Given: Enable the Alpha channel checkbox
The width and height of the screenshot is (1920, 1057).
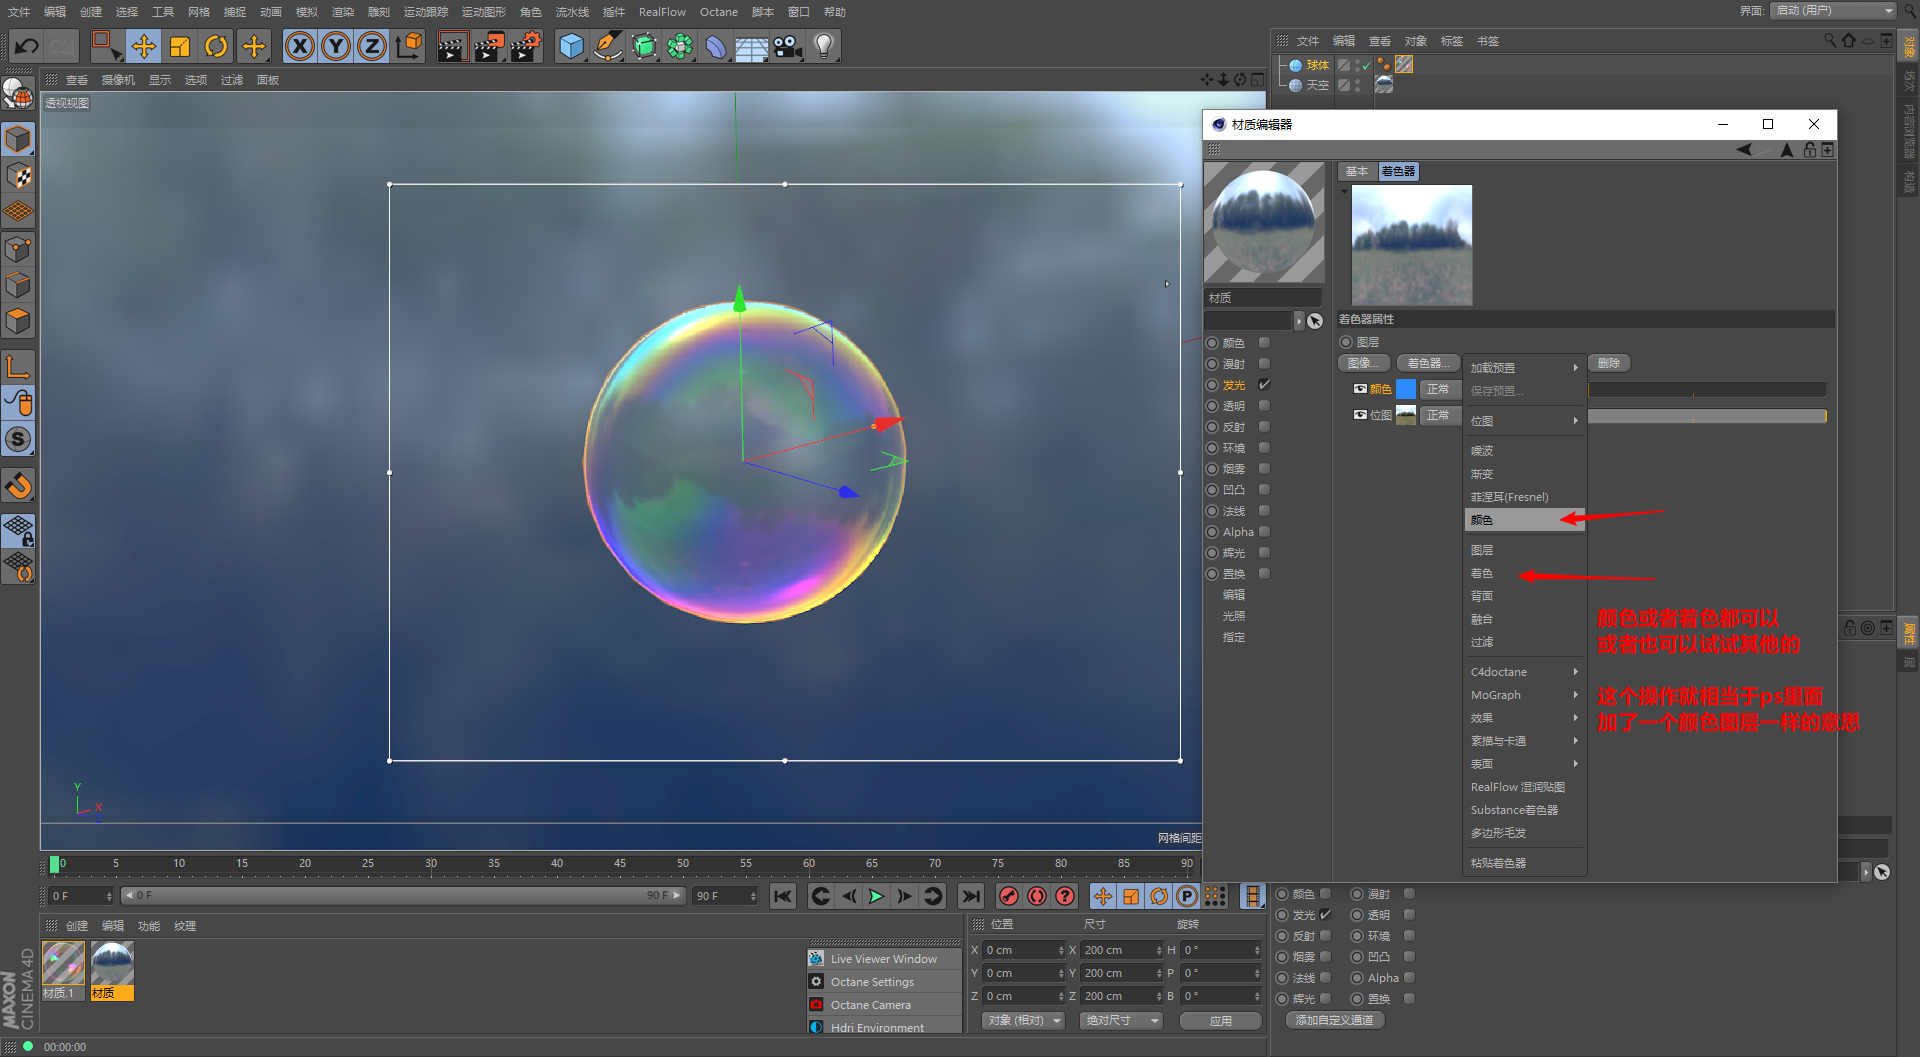Looking at the screenshot, I should (x=1264, y=532).
